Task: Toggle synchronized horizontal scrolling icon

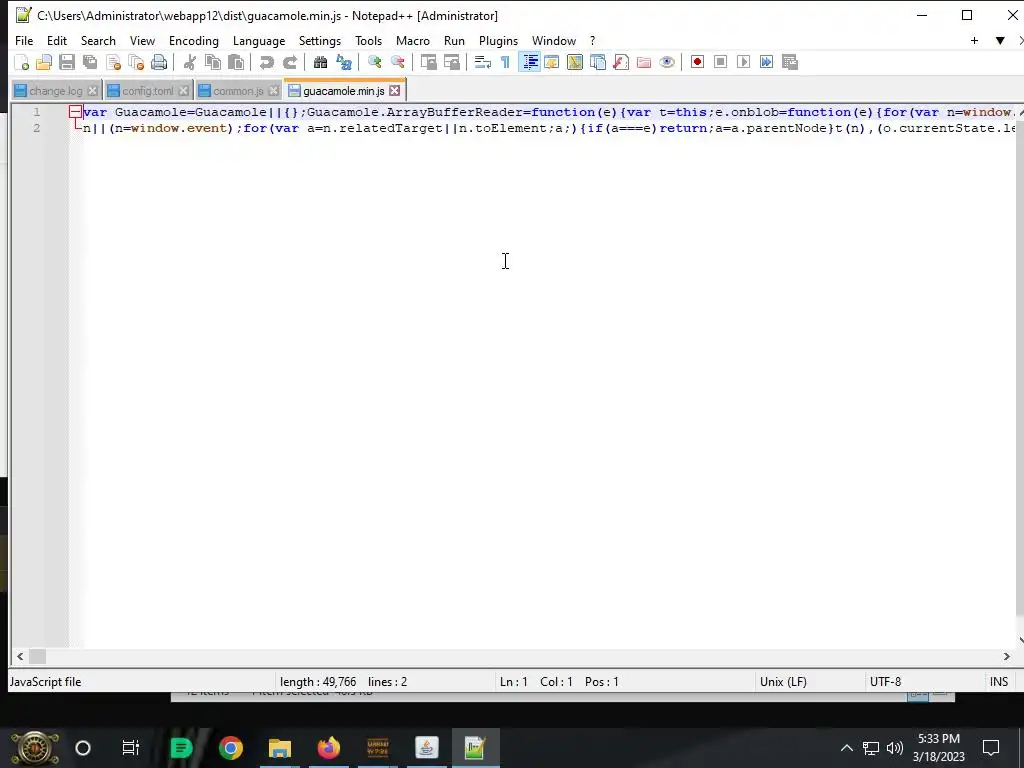Action: pos(451,62)
